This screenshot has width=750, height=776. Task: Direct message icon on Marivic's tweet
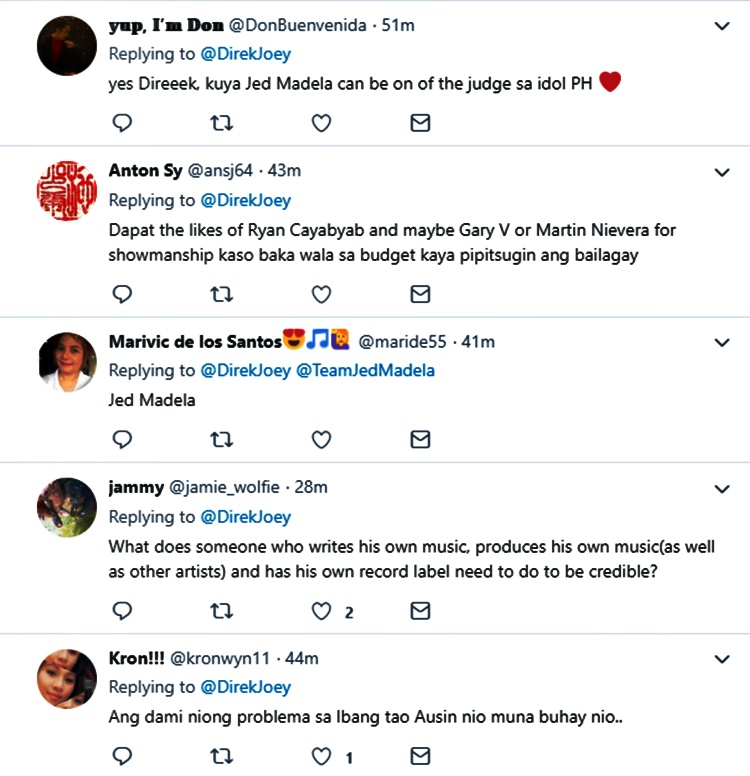421,439
